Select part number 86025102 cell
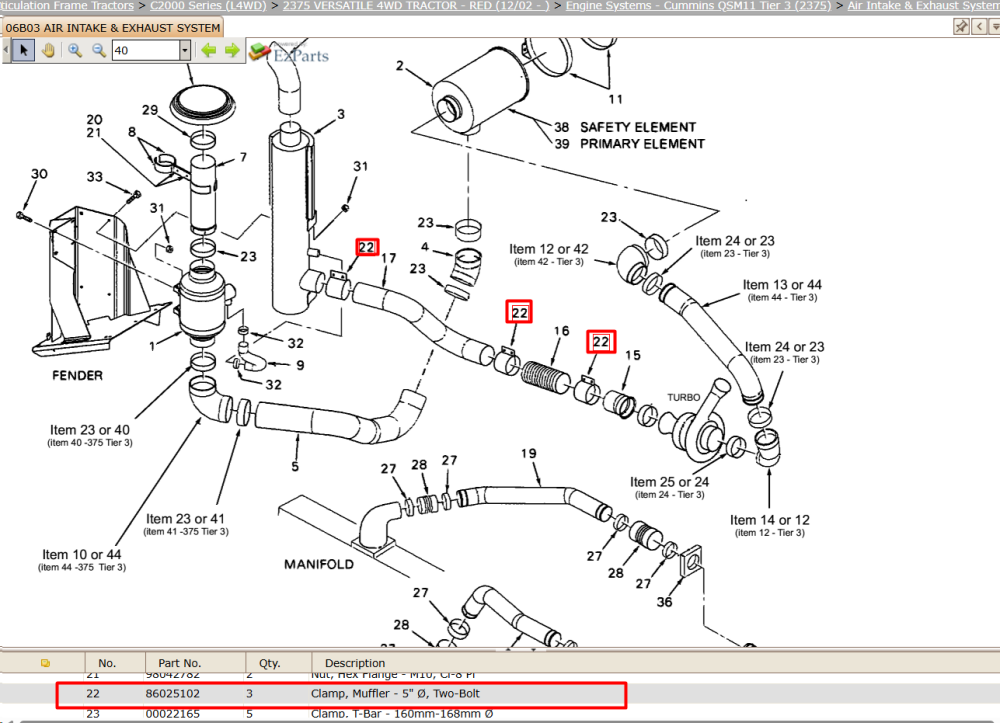 pyautogui.click(x=173, y=694)
